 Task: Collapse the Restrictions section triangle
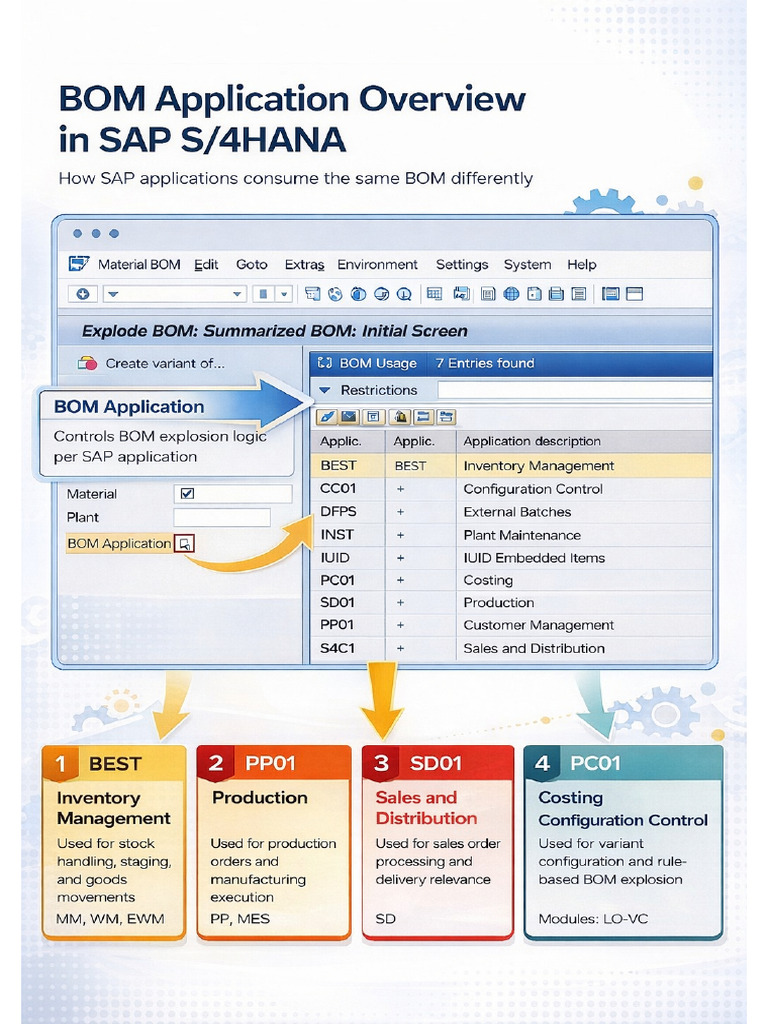pyautogui.click(x=324, y=390)
